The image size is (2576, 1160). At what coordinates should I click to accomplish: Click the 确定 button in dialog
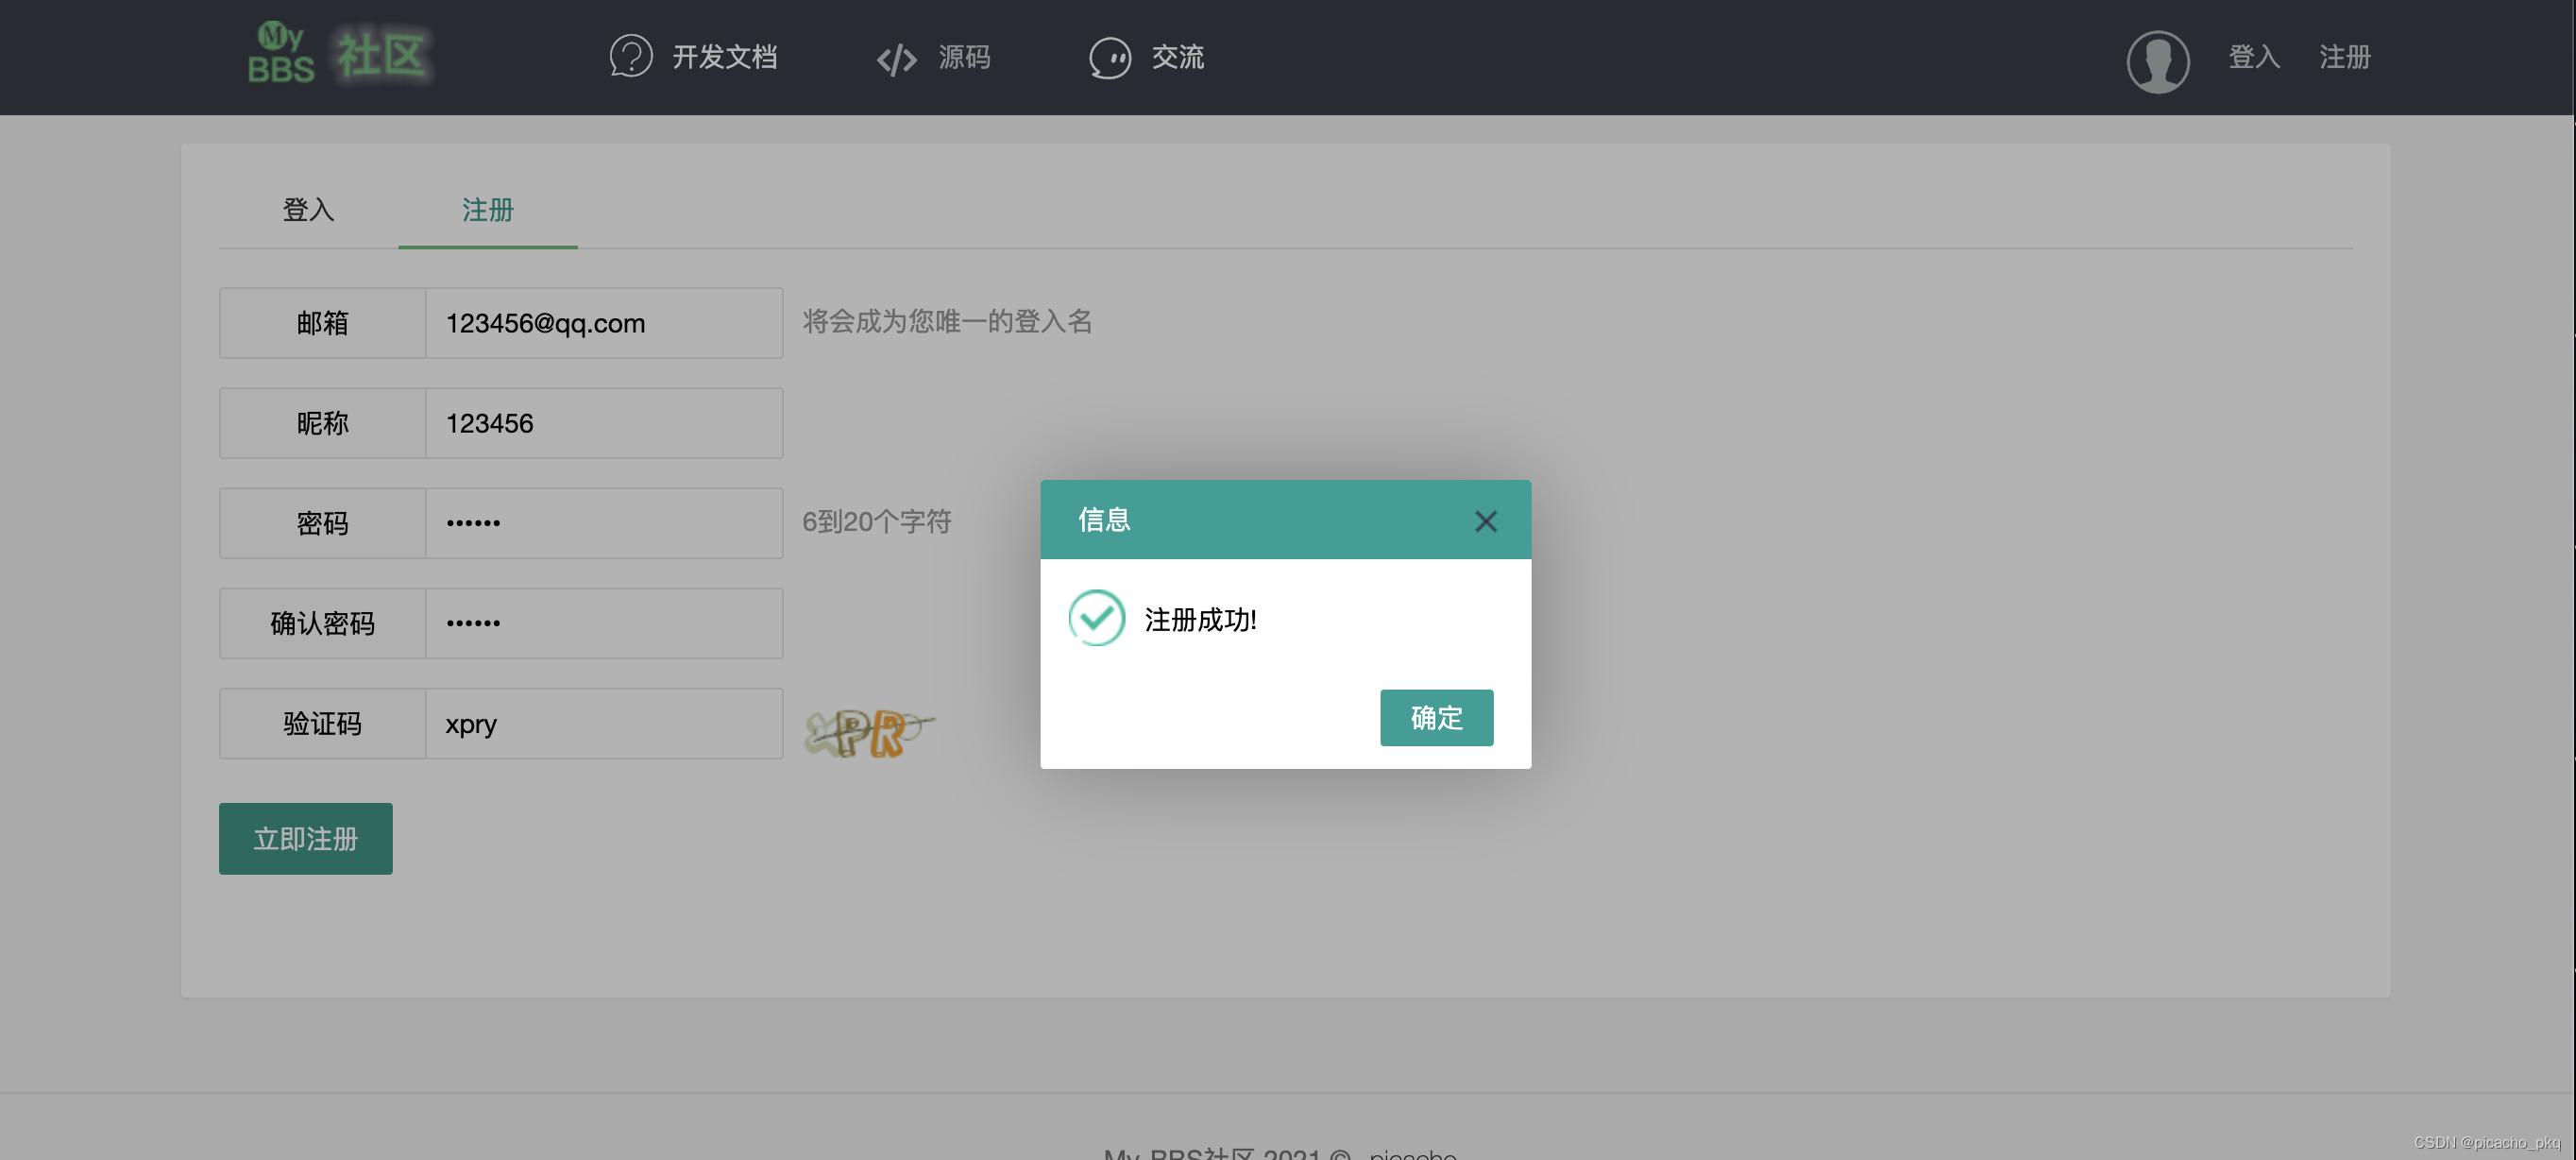click(1436, 717)
